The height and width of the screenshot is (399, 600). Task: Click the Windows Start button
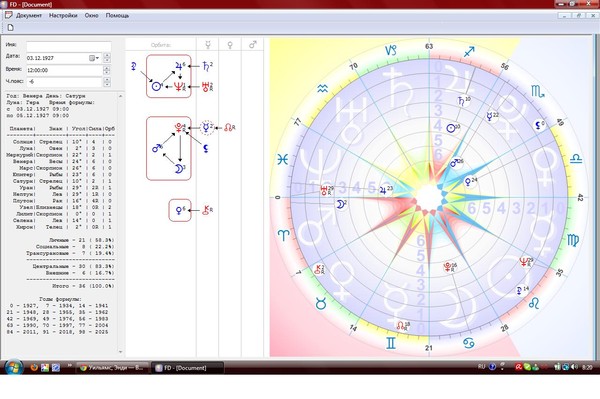[x=14, y=367]
